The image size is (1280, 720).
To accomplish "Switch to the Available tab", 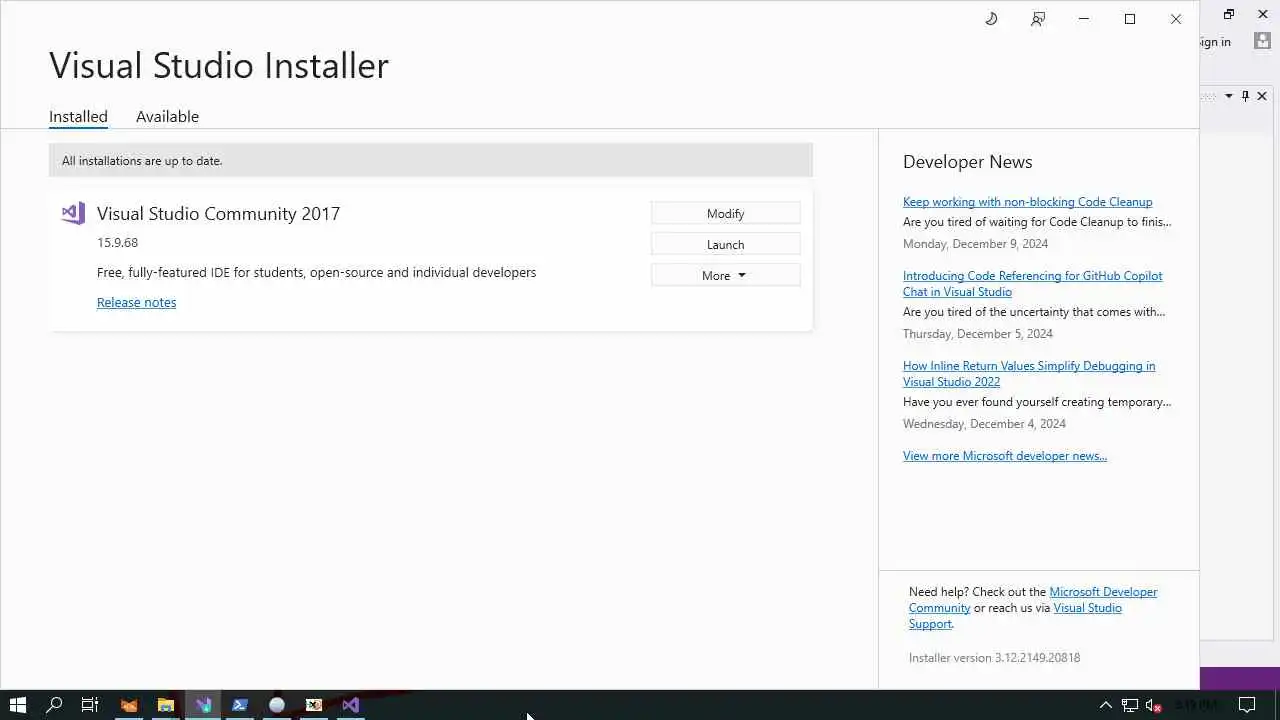I will pyautogui.click(x=167, y=116).
